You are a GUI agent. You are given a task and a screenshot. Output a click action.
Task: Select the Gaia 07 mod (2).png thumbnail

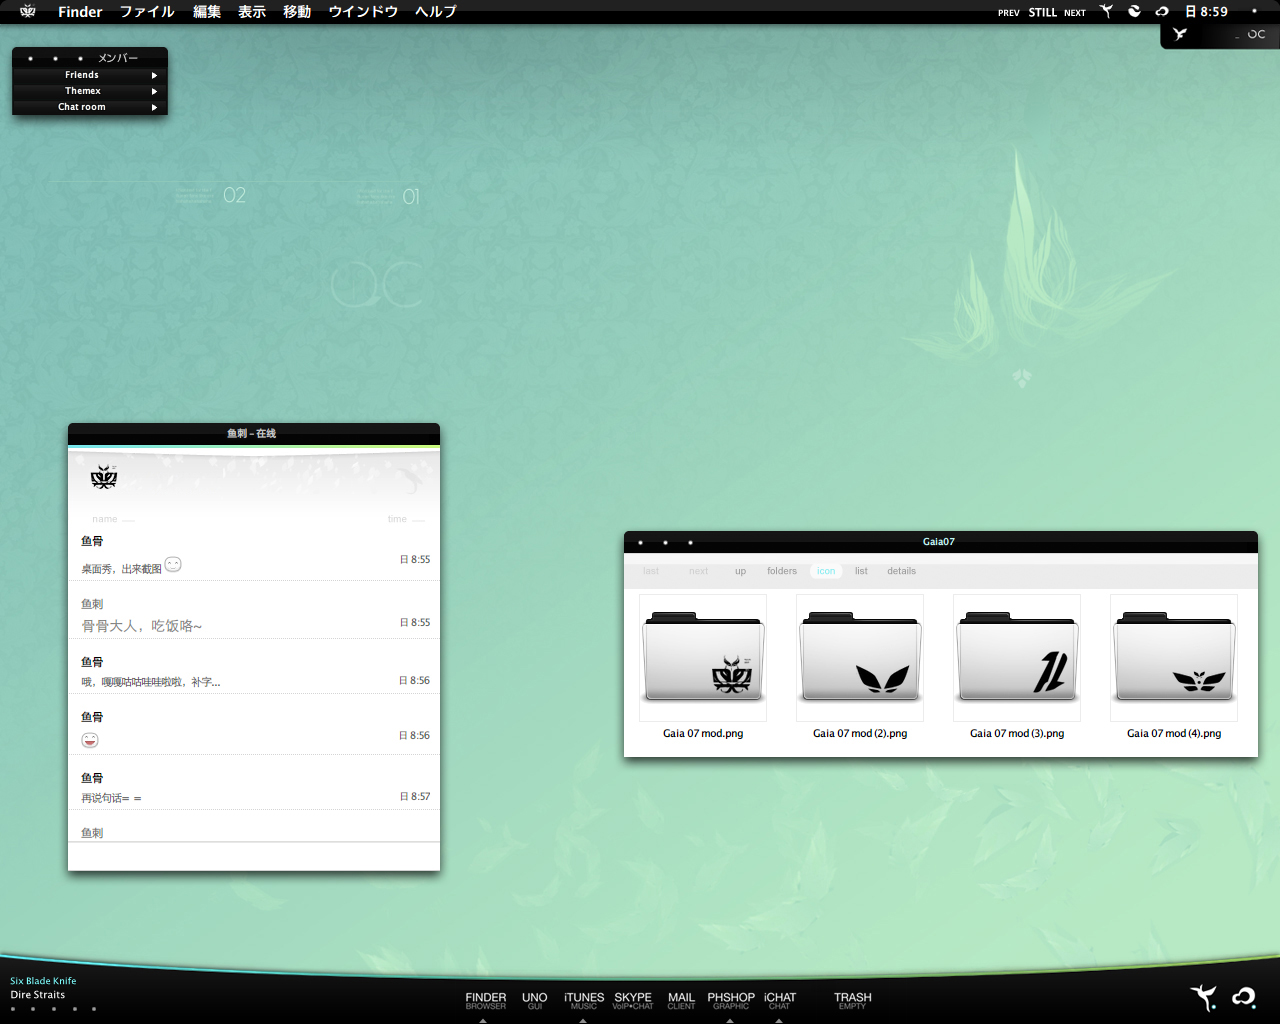[x=860, y=658]
